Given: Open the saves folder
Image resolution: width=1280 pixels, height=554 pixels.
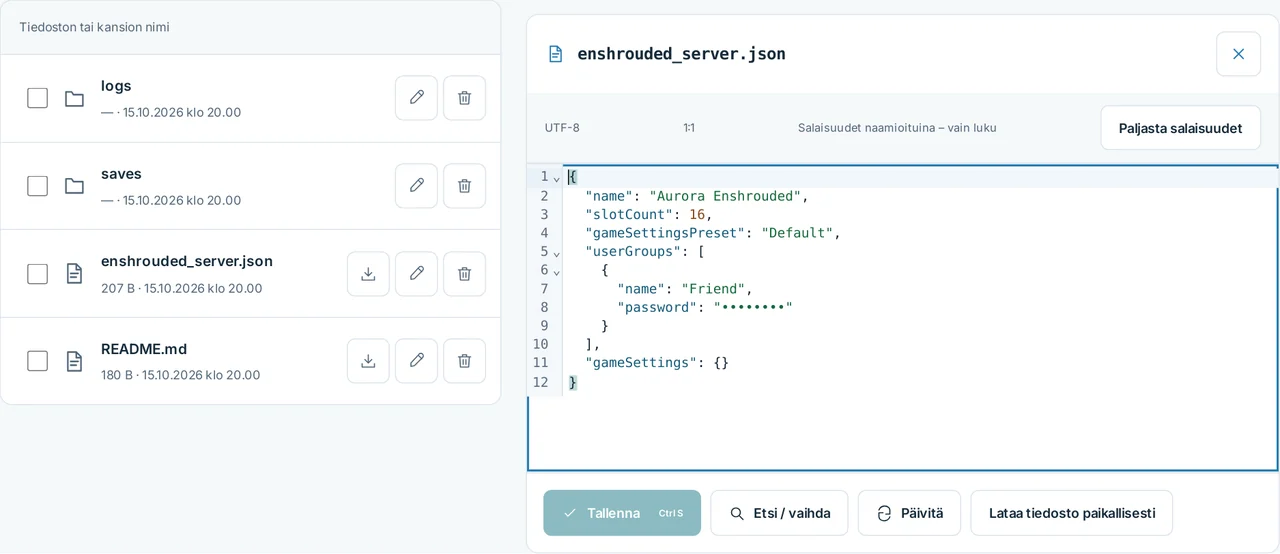Looking at the screenshot, I should click(x=121, y=174).
